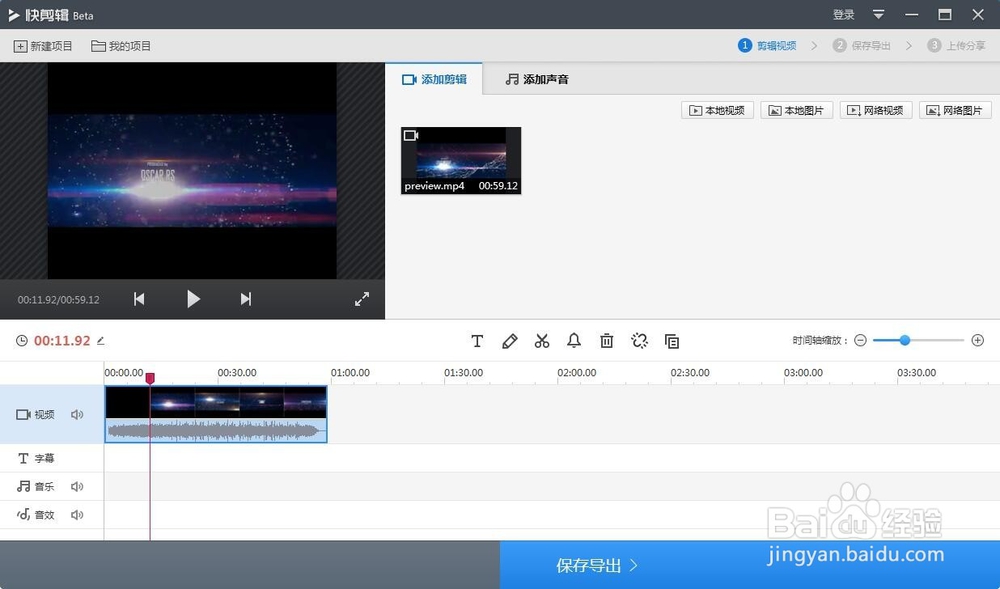Switch to 添加声音 tab
This screenshot has width=1000, height=589.
[x=537, y=79]
